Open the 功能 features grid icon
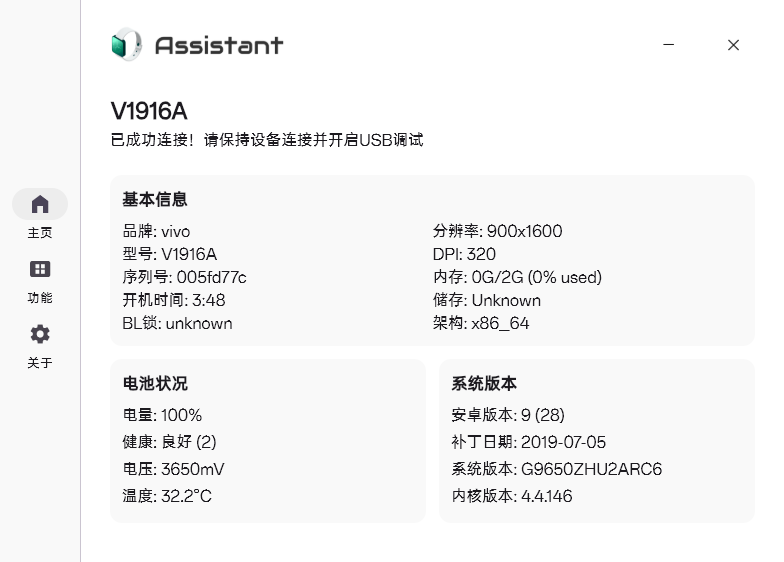Screen dimensions: 784x562 click(x=40, y=269)
